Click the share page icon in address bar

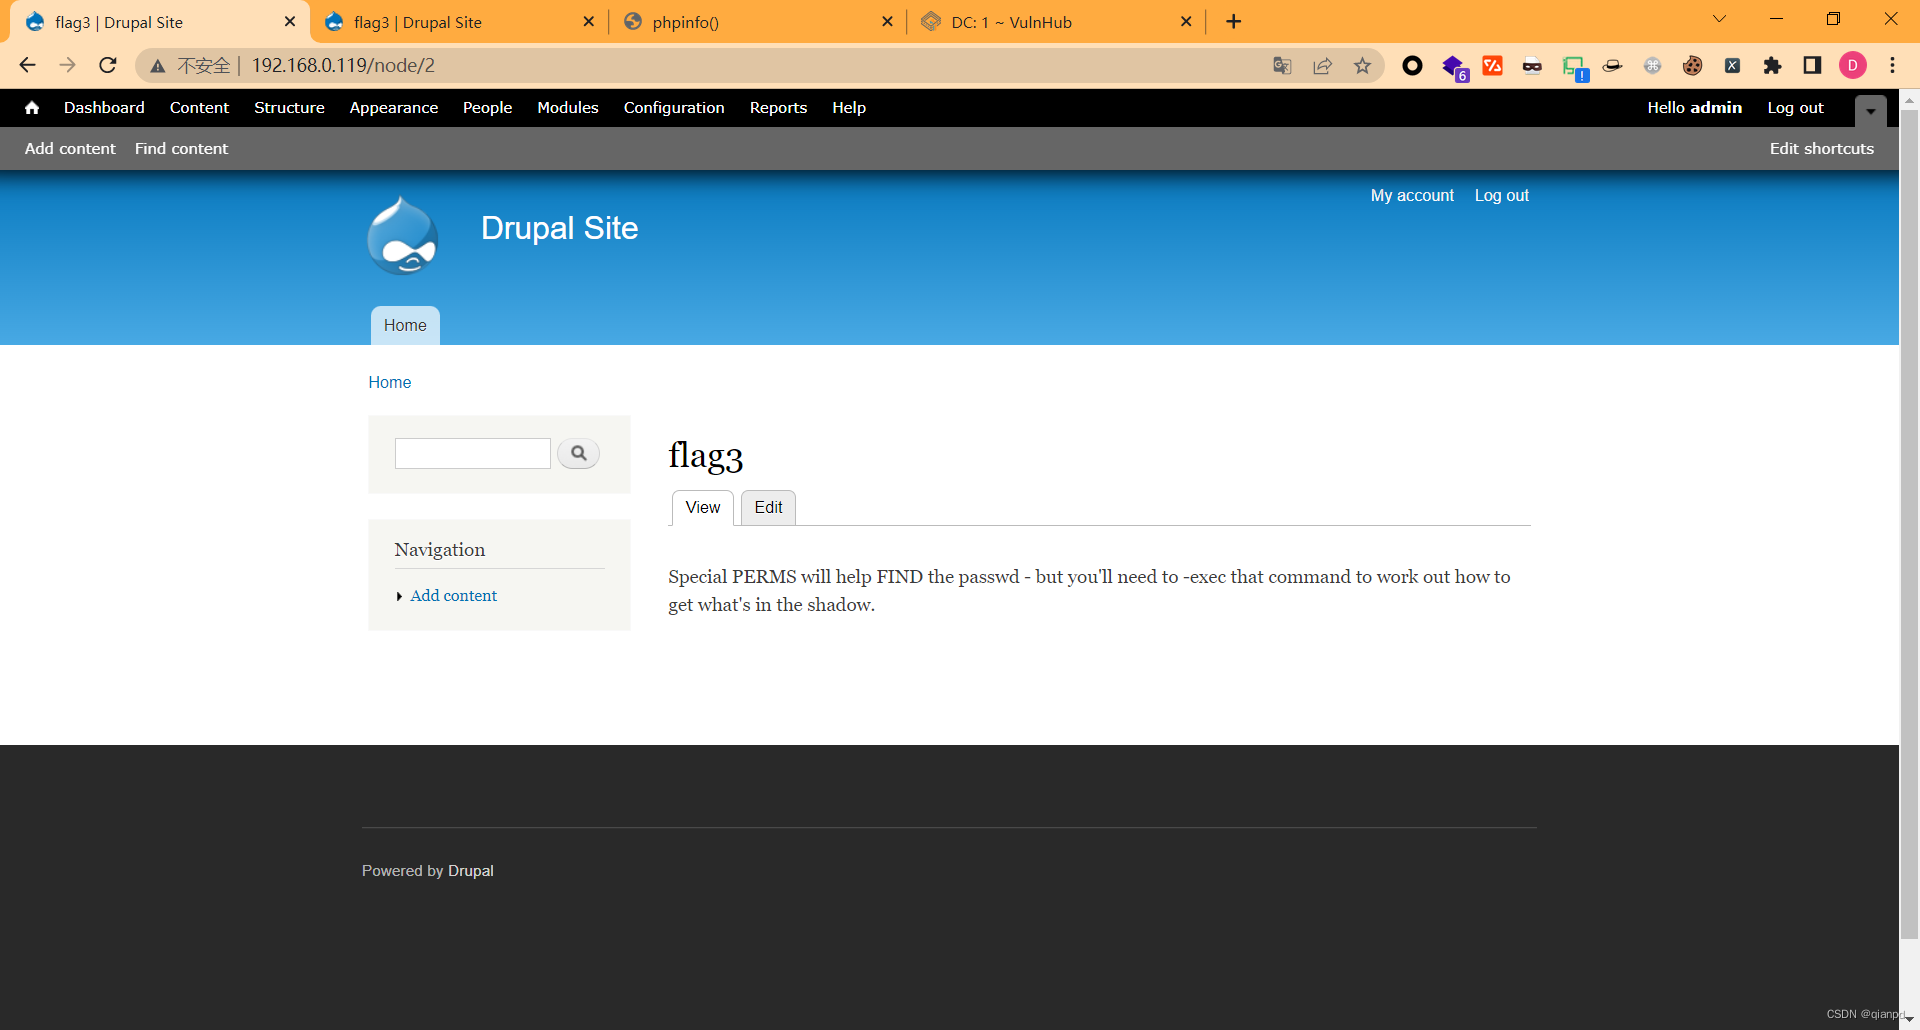coord(1322,66)
